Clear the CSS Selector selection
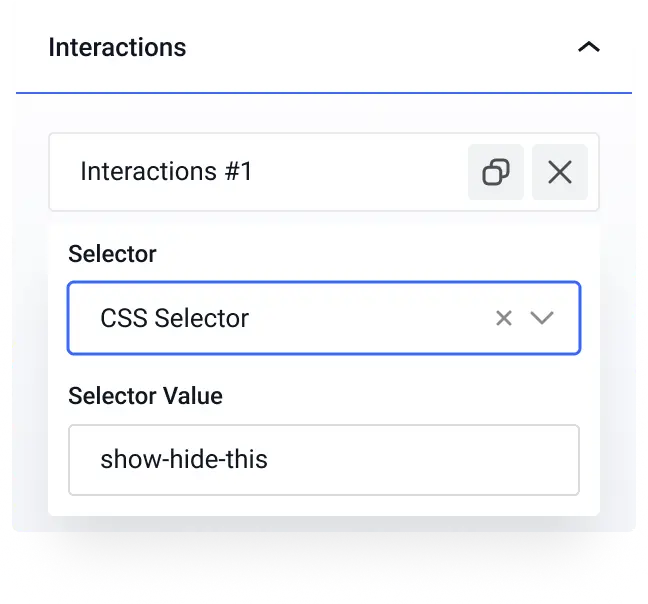Viewport: 648px width, 604px height. [x=504, y=318]
